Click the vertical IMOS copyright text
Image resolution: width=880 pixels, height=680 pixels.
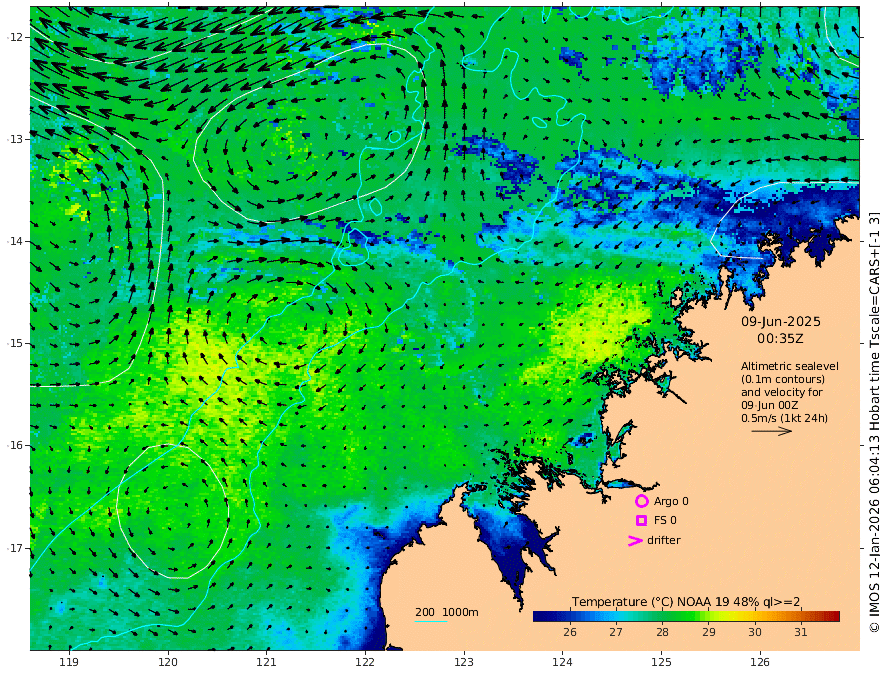[x=873, y=422]
